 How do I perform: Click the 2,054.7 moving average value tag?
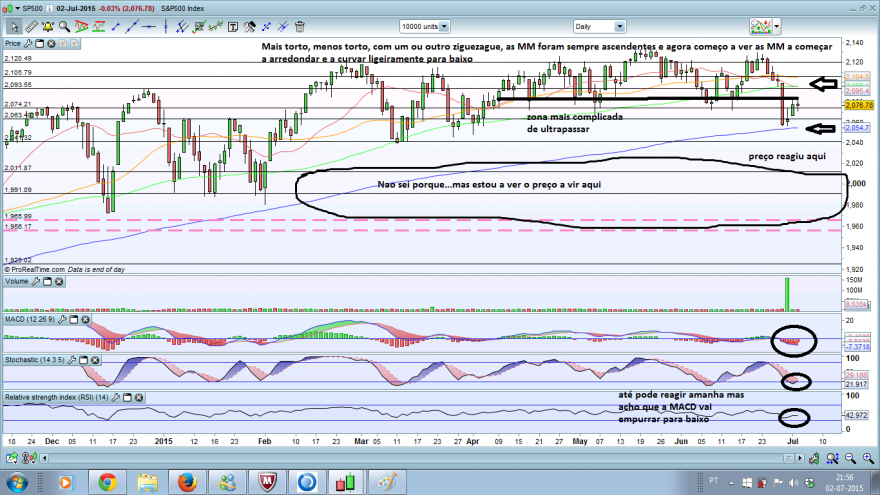coord(857,128)
